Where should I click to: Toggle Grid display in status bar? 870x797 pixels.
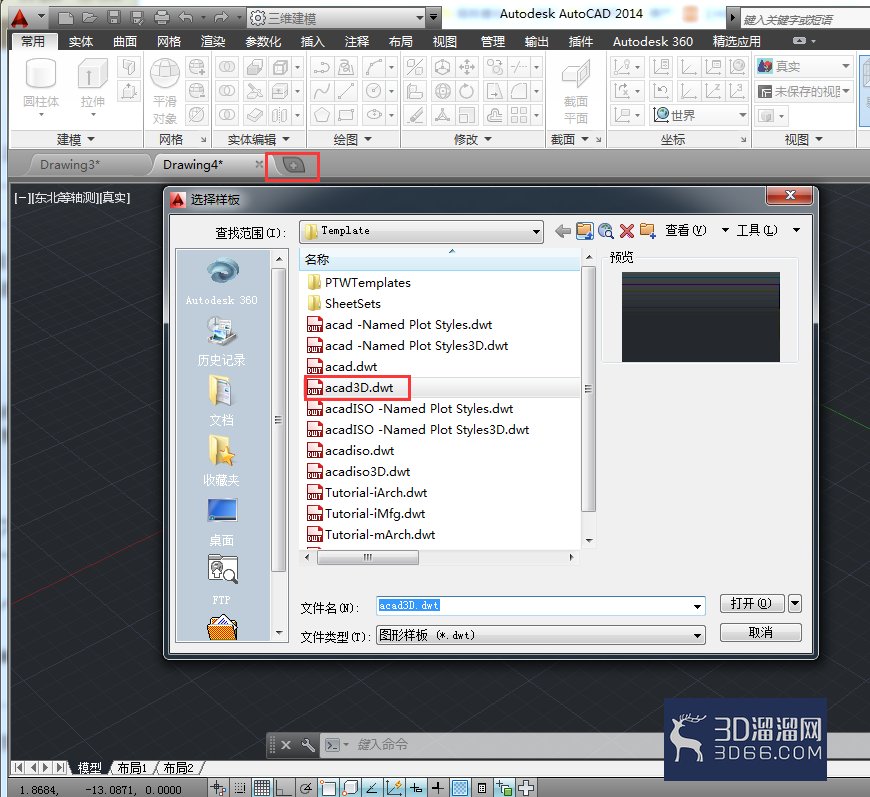click(262, 788)
